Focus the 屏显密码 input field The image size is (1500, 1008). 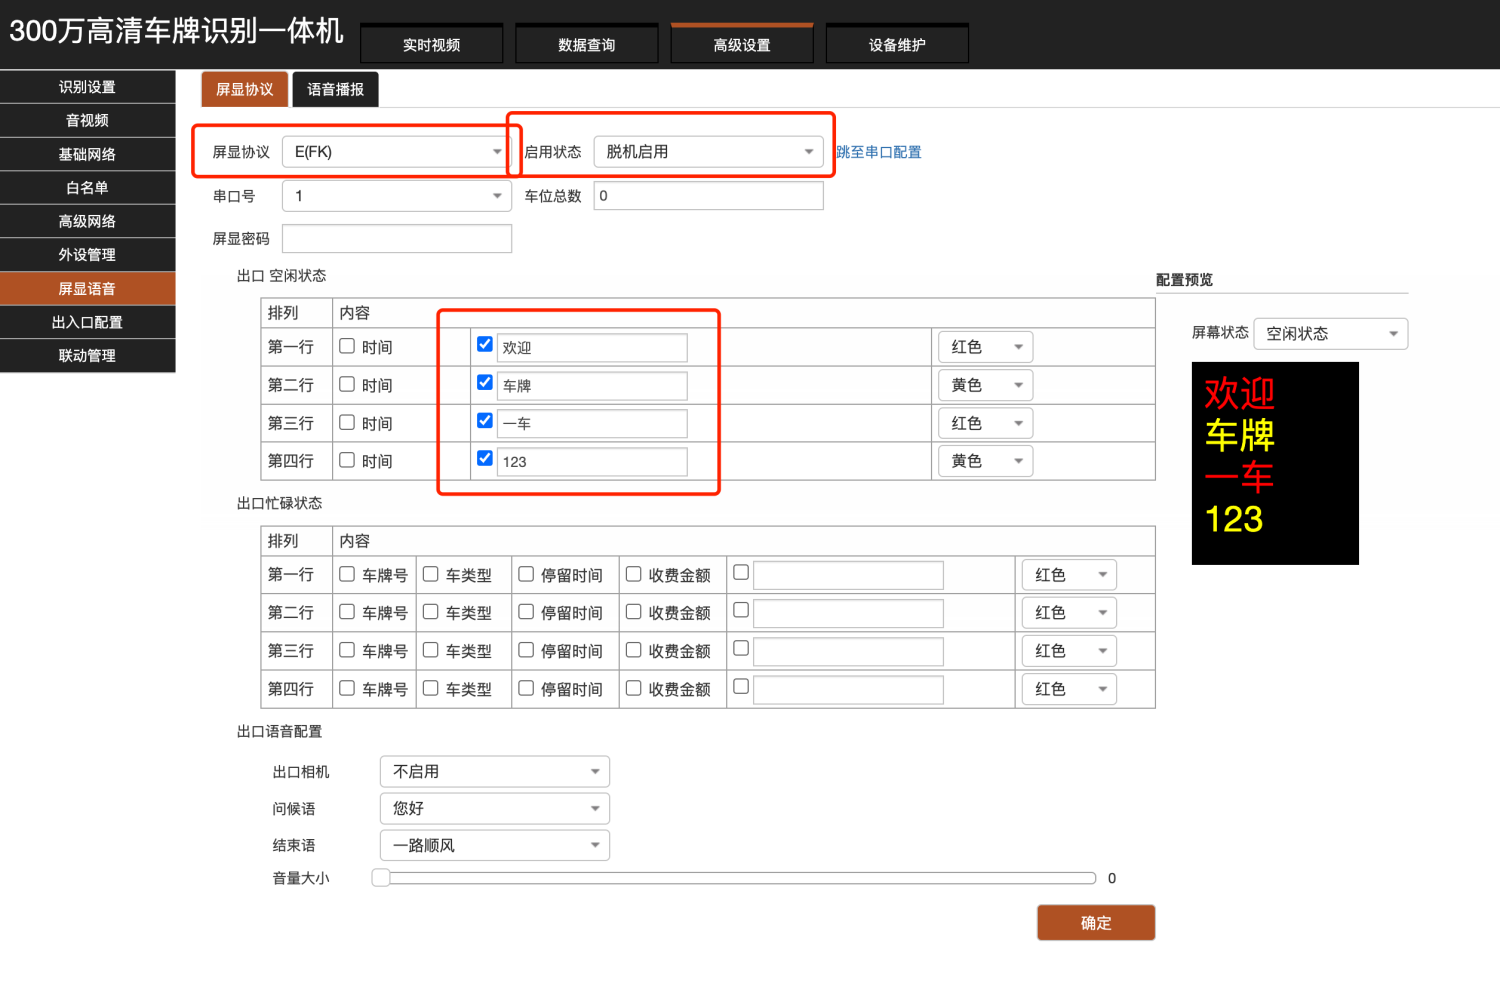[x=397, y=239]
